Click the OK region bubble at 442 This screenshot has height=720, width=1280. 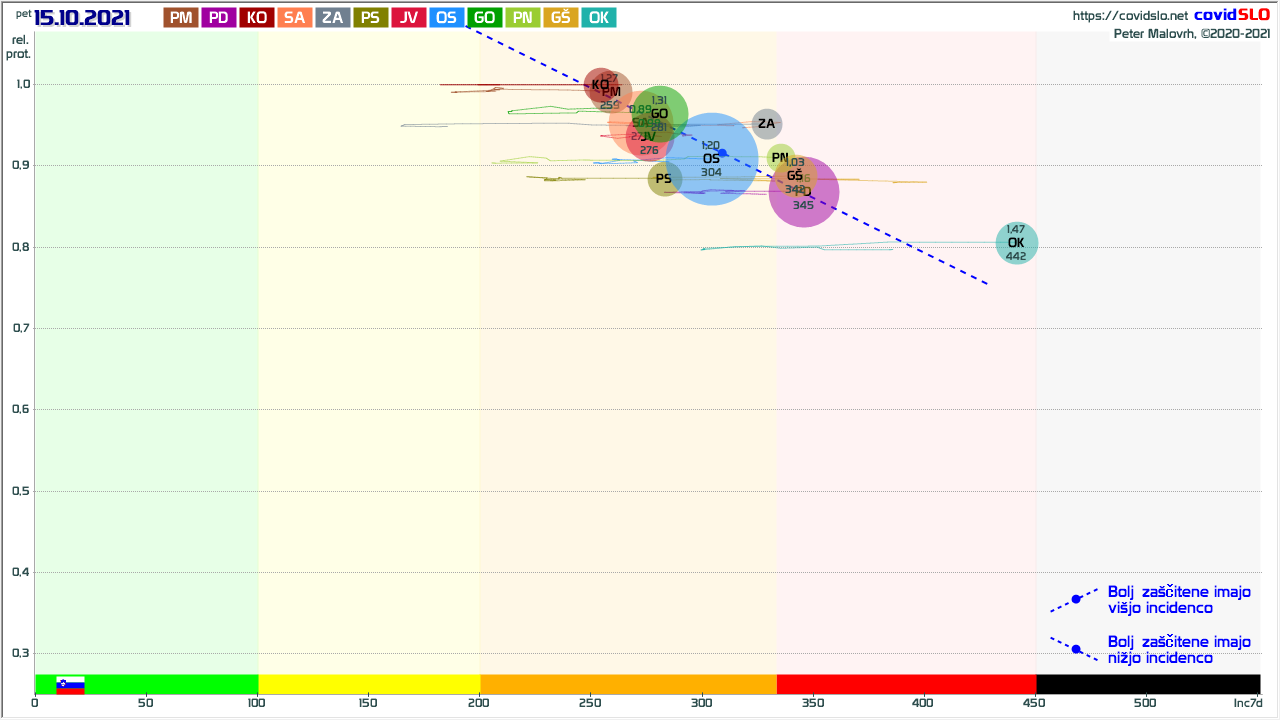[x=1016, y=243]
